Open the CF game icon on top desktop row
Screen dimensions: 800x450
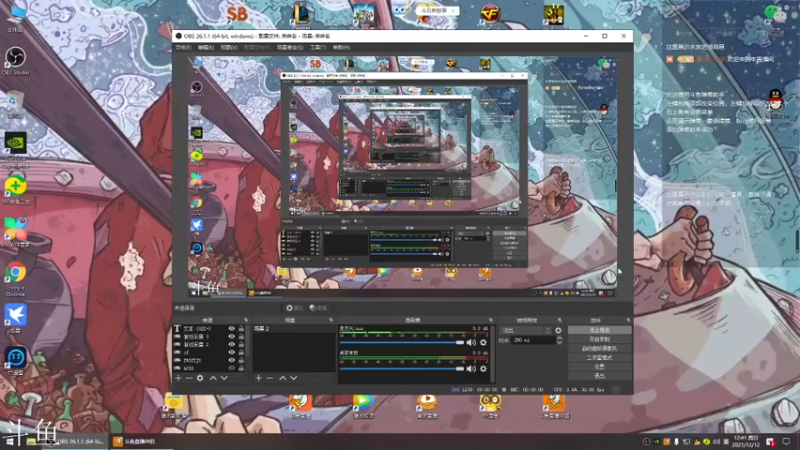[490, 14]
